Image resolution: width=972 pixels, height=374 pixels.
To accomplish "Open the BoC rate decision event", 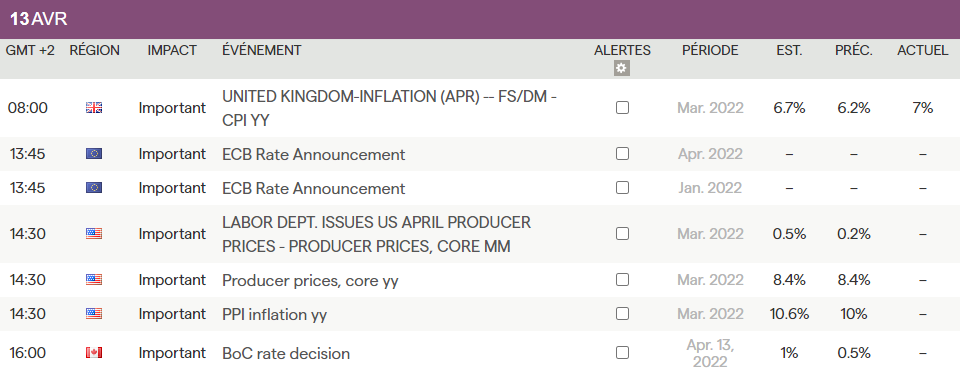I will pyautogui.click(x=286, y=354).
